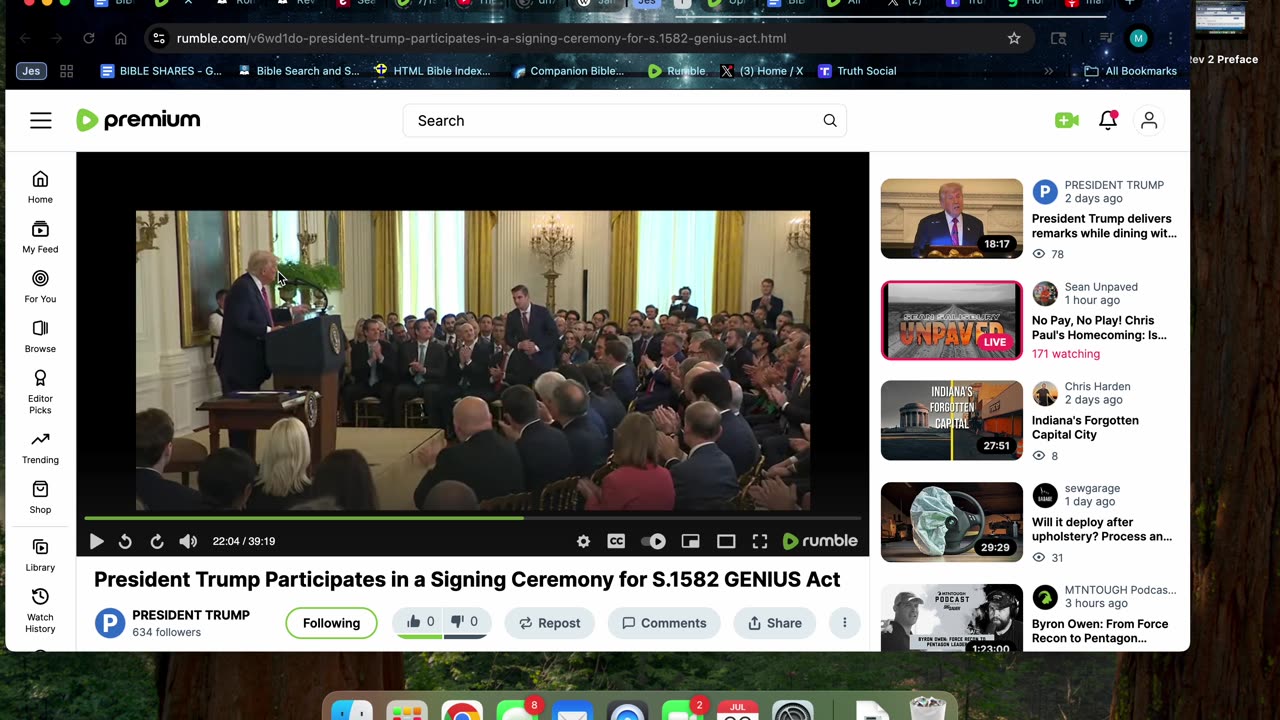Go to Home in sidebar
The image size is (1280, 720).
pos(40,187)
